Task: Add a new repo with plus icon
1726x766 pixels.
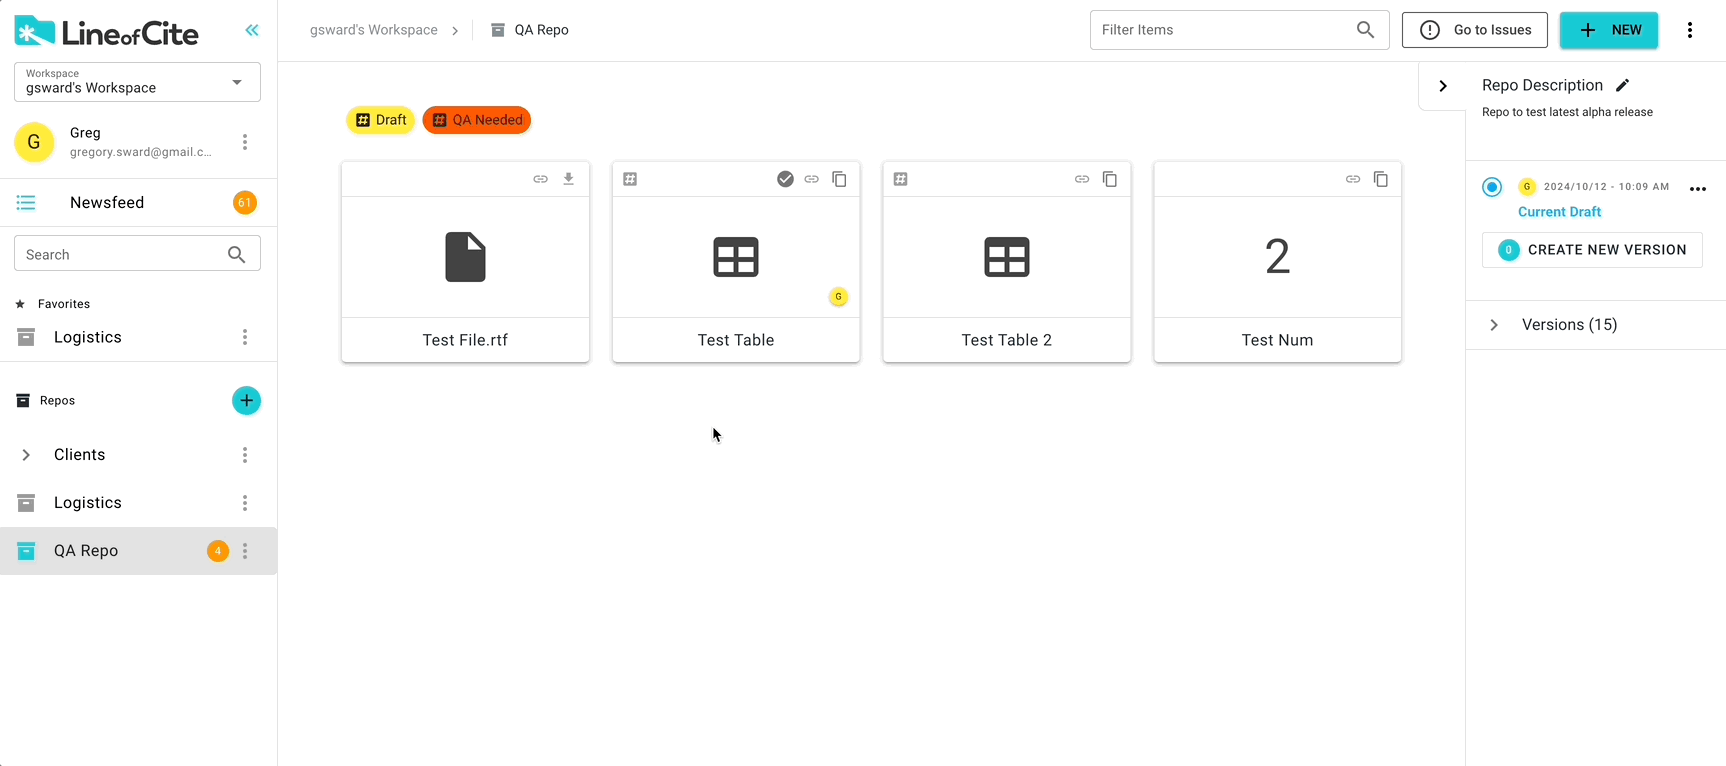Action: click(x=246, y=401)
